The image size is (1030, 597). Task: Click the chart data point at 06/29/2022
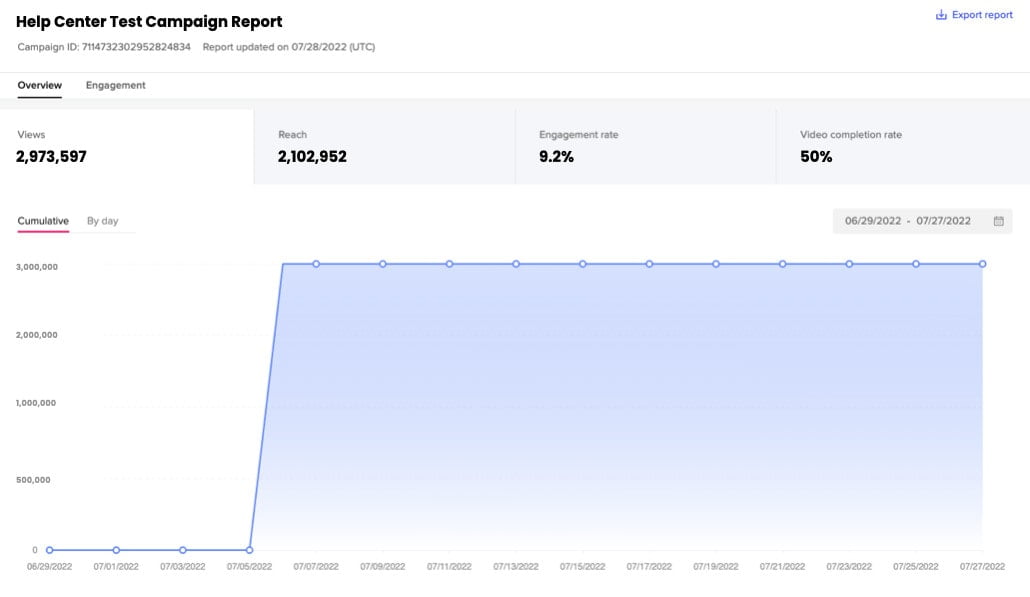coord(49,550)
